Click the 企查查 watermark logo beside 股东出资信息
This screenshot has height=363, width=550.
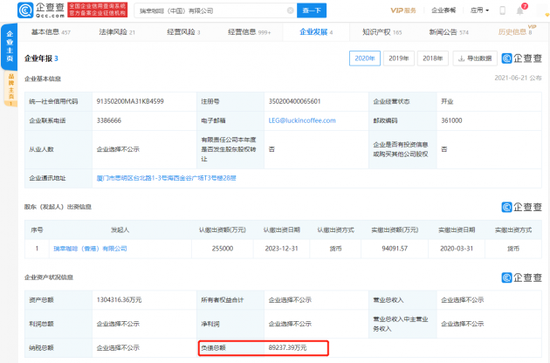(522, 207)
